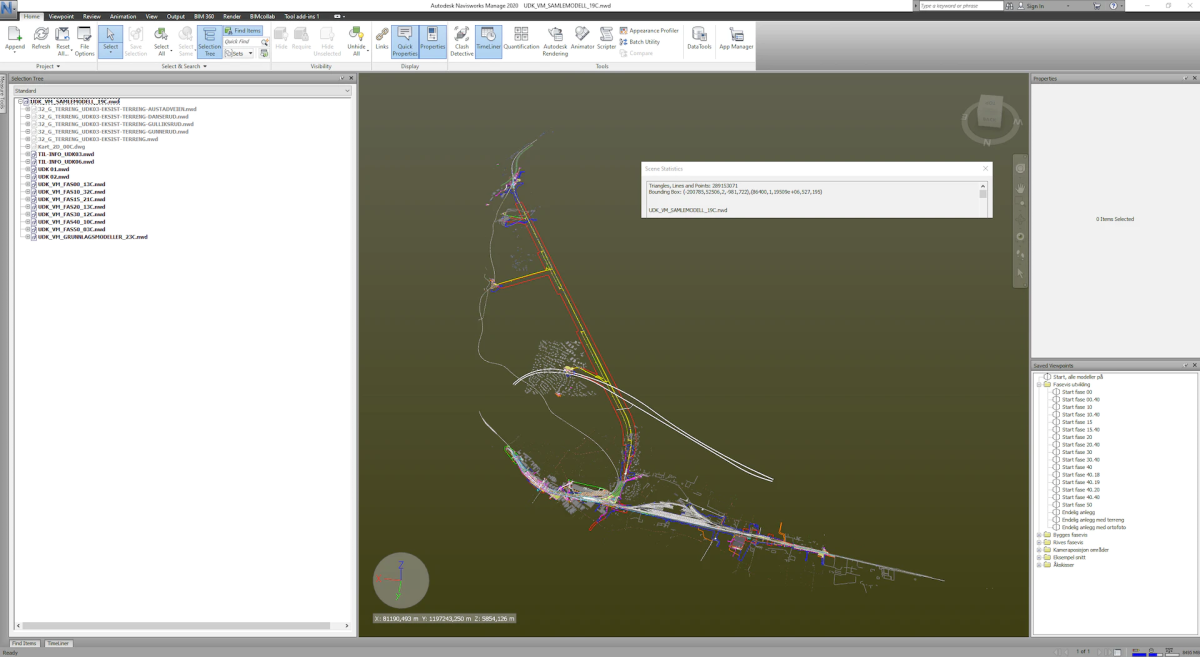Click the Find Items button
This screenshot has height=657, width=1200.
(x=243, y=31)
